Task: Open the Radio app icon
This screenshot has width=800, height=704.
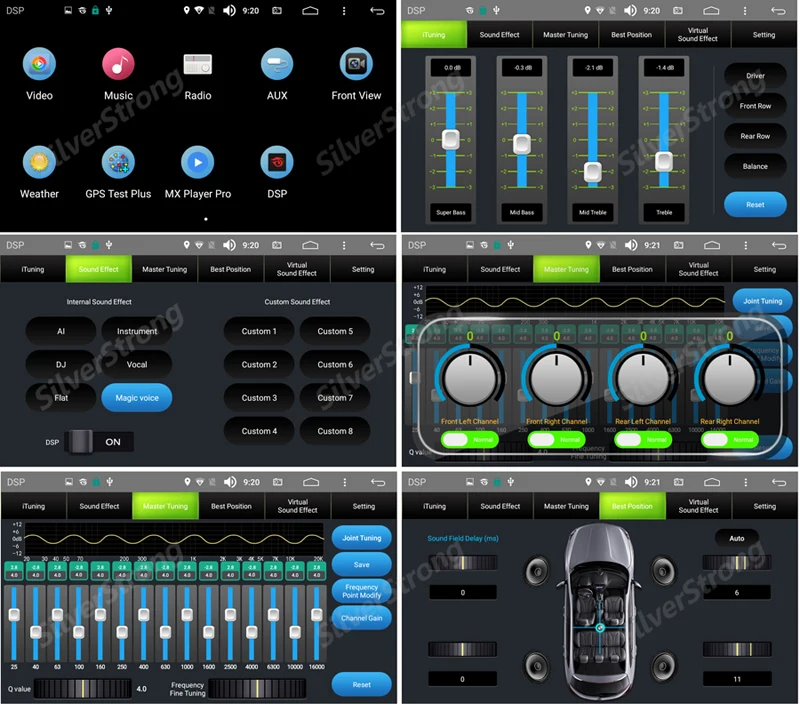Action: pyautogui.click(x=197, y=64)
